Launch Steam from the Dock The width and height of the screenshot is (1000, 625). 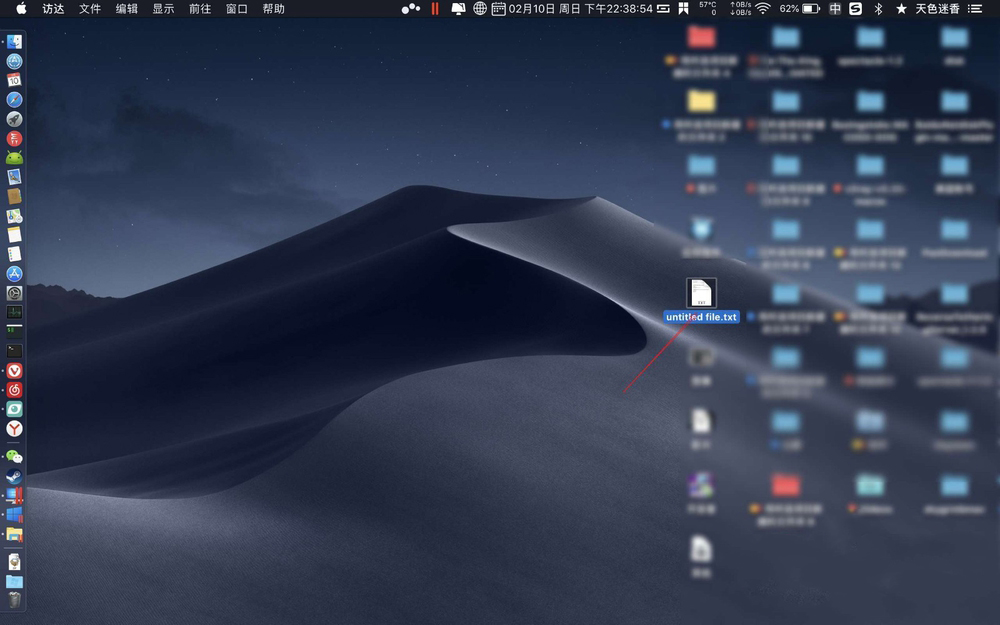[x=14, y=476]
